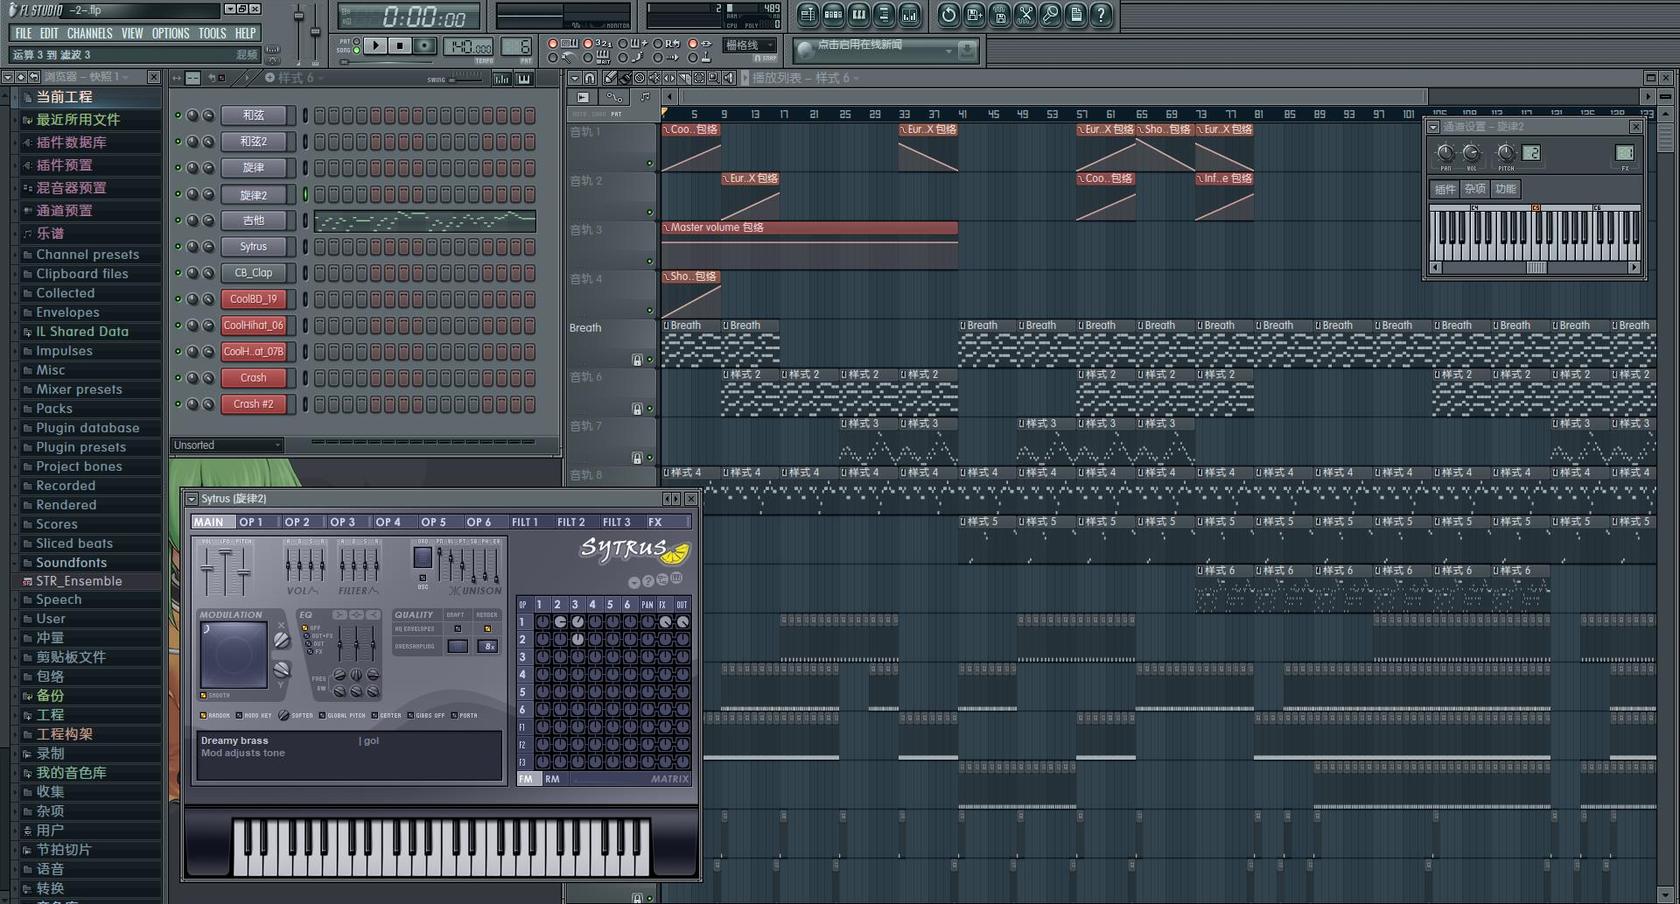Toggle Center checkbox in Sytrus

(374, 715)
